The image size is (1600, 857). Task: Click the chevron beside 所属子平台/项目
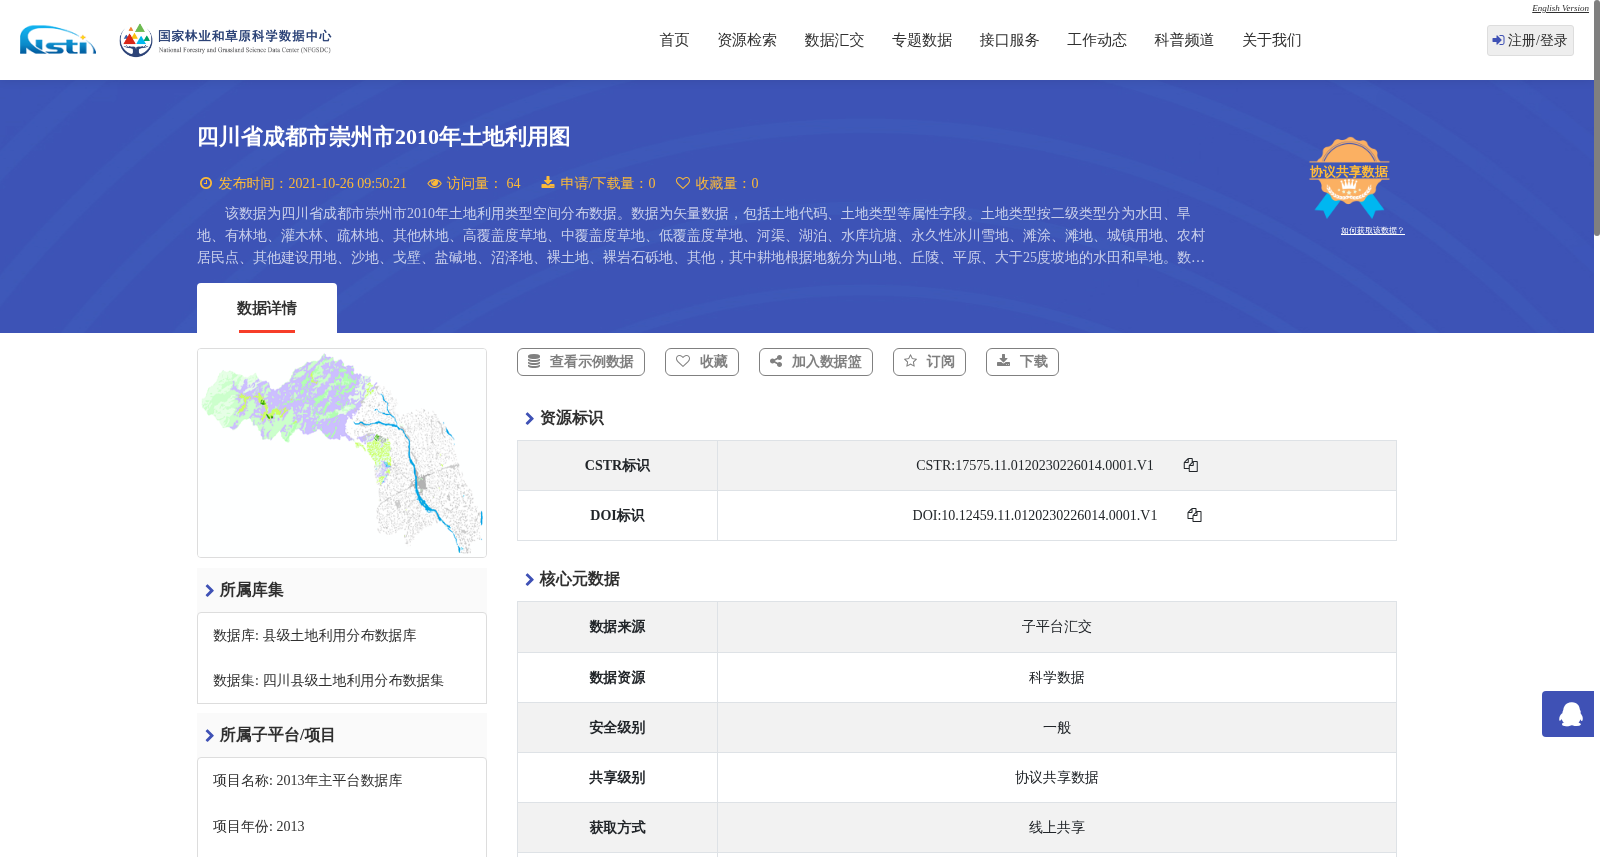point(209,736)
